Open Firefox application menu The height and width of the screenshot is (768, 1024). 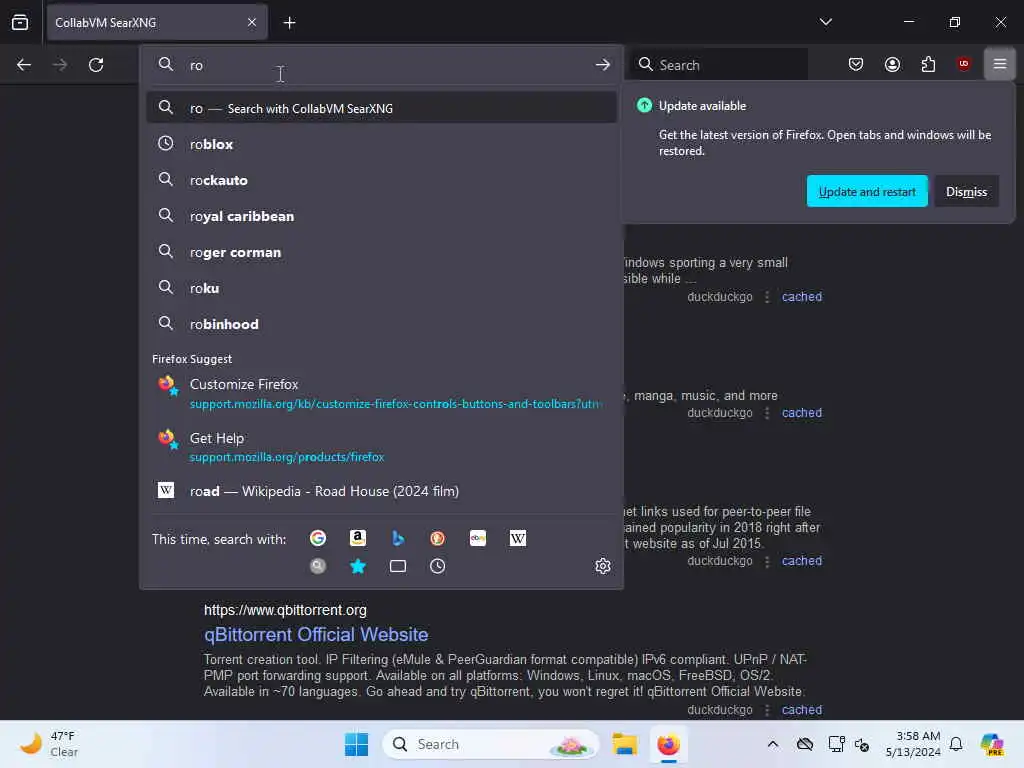[1000, 64]
